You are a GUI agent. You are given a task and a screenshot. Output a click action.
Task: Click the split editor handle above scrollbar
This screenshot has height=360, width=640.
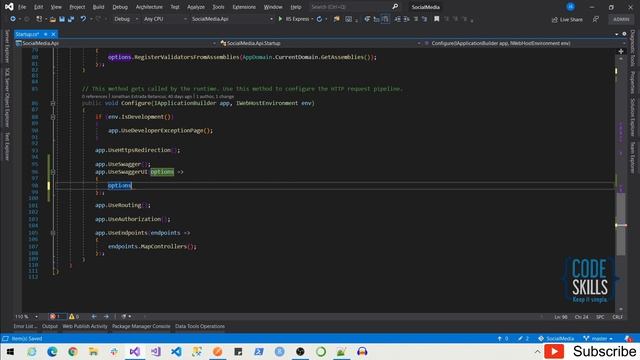pyautogui.click(x=621, y=51)
